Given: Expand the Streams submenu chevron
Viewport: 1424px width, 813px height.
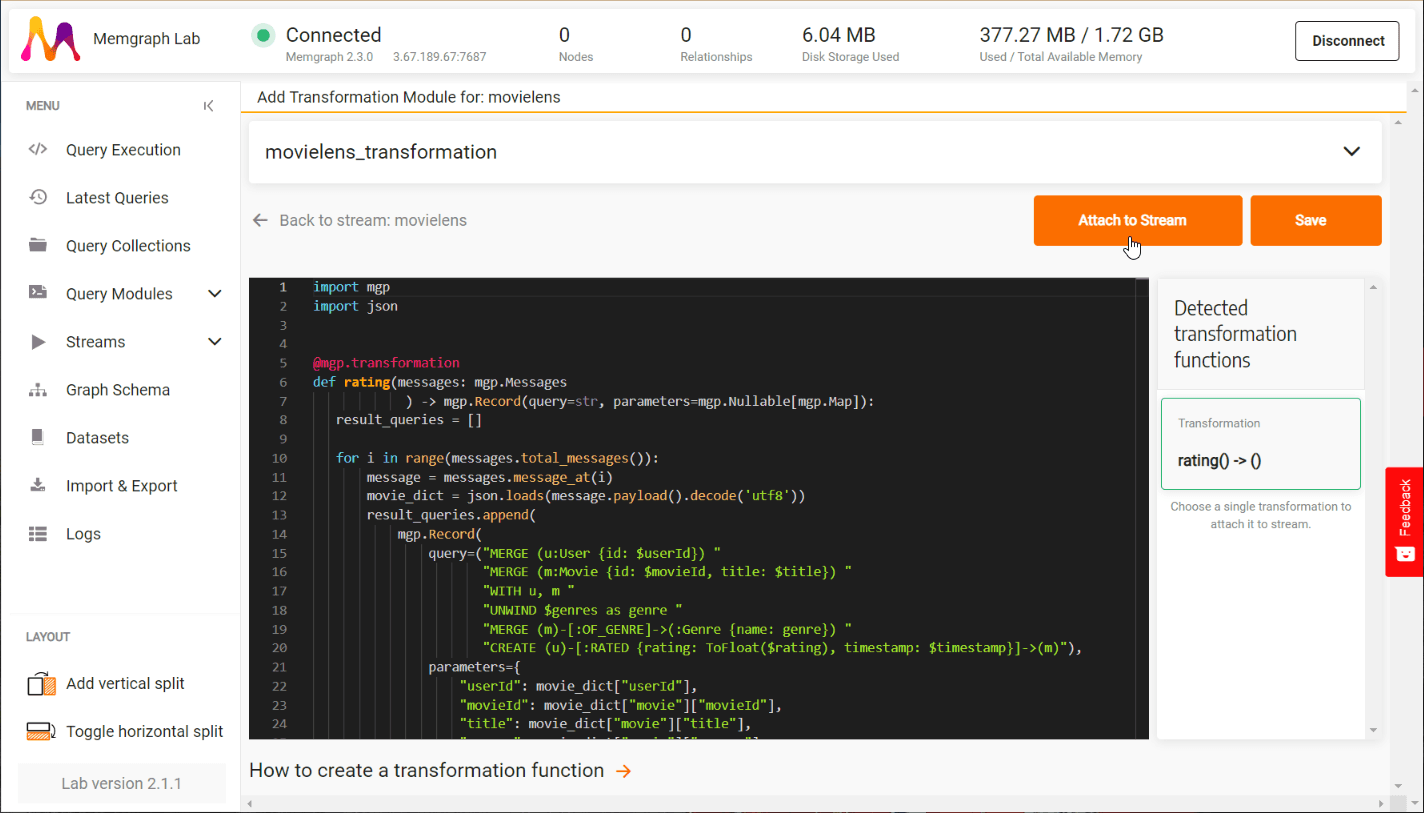Looking at the screenshot, I should (214, 342).
